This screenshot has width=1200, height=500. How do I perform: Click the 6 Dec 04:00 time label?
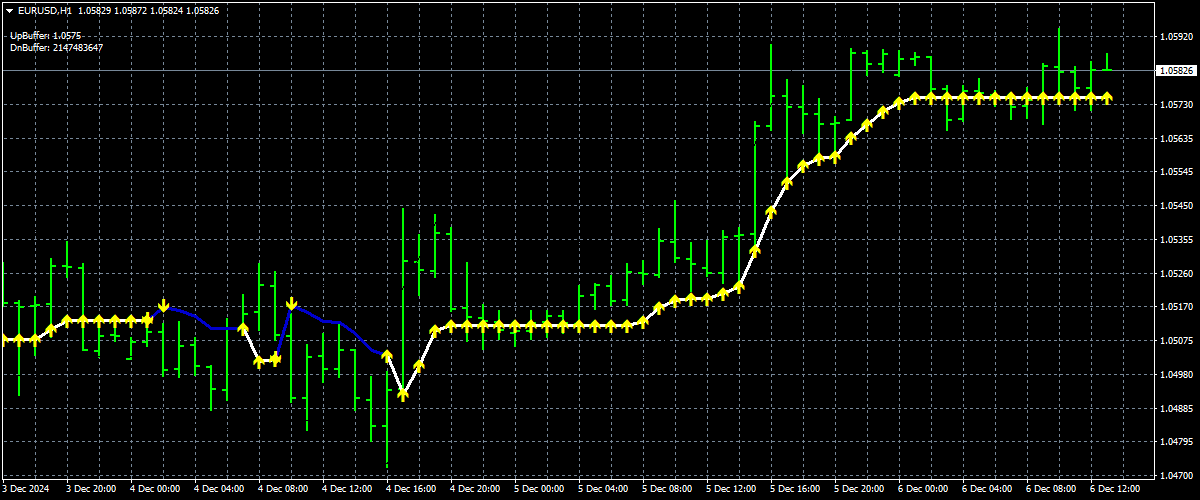(x=987, y=490)
